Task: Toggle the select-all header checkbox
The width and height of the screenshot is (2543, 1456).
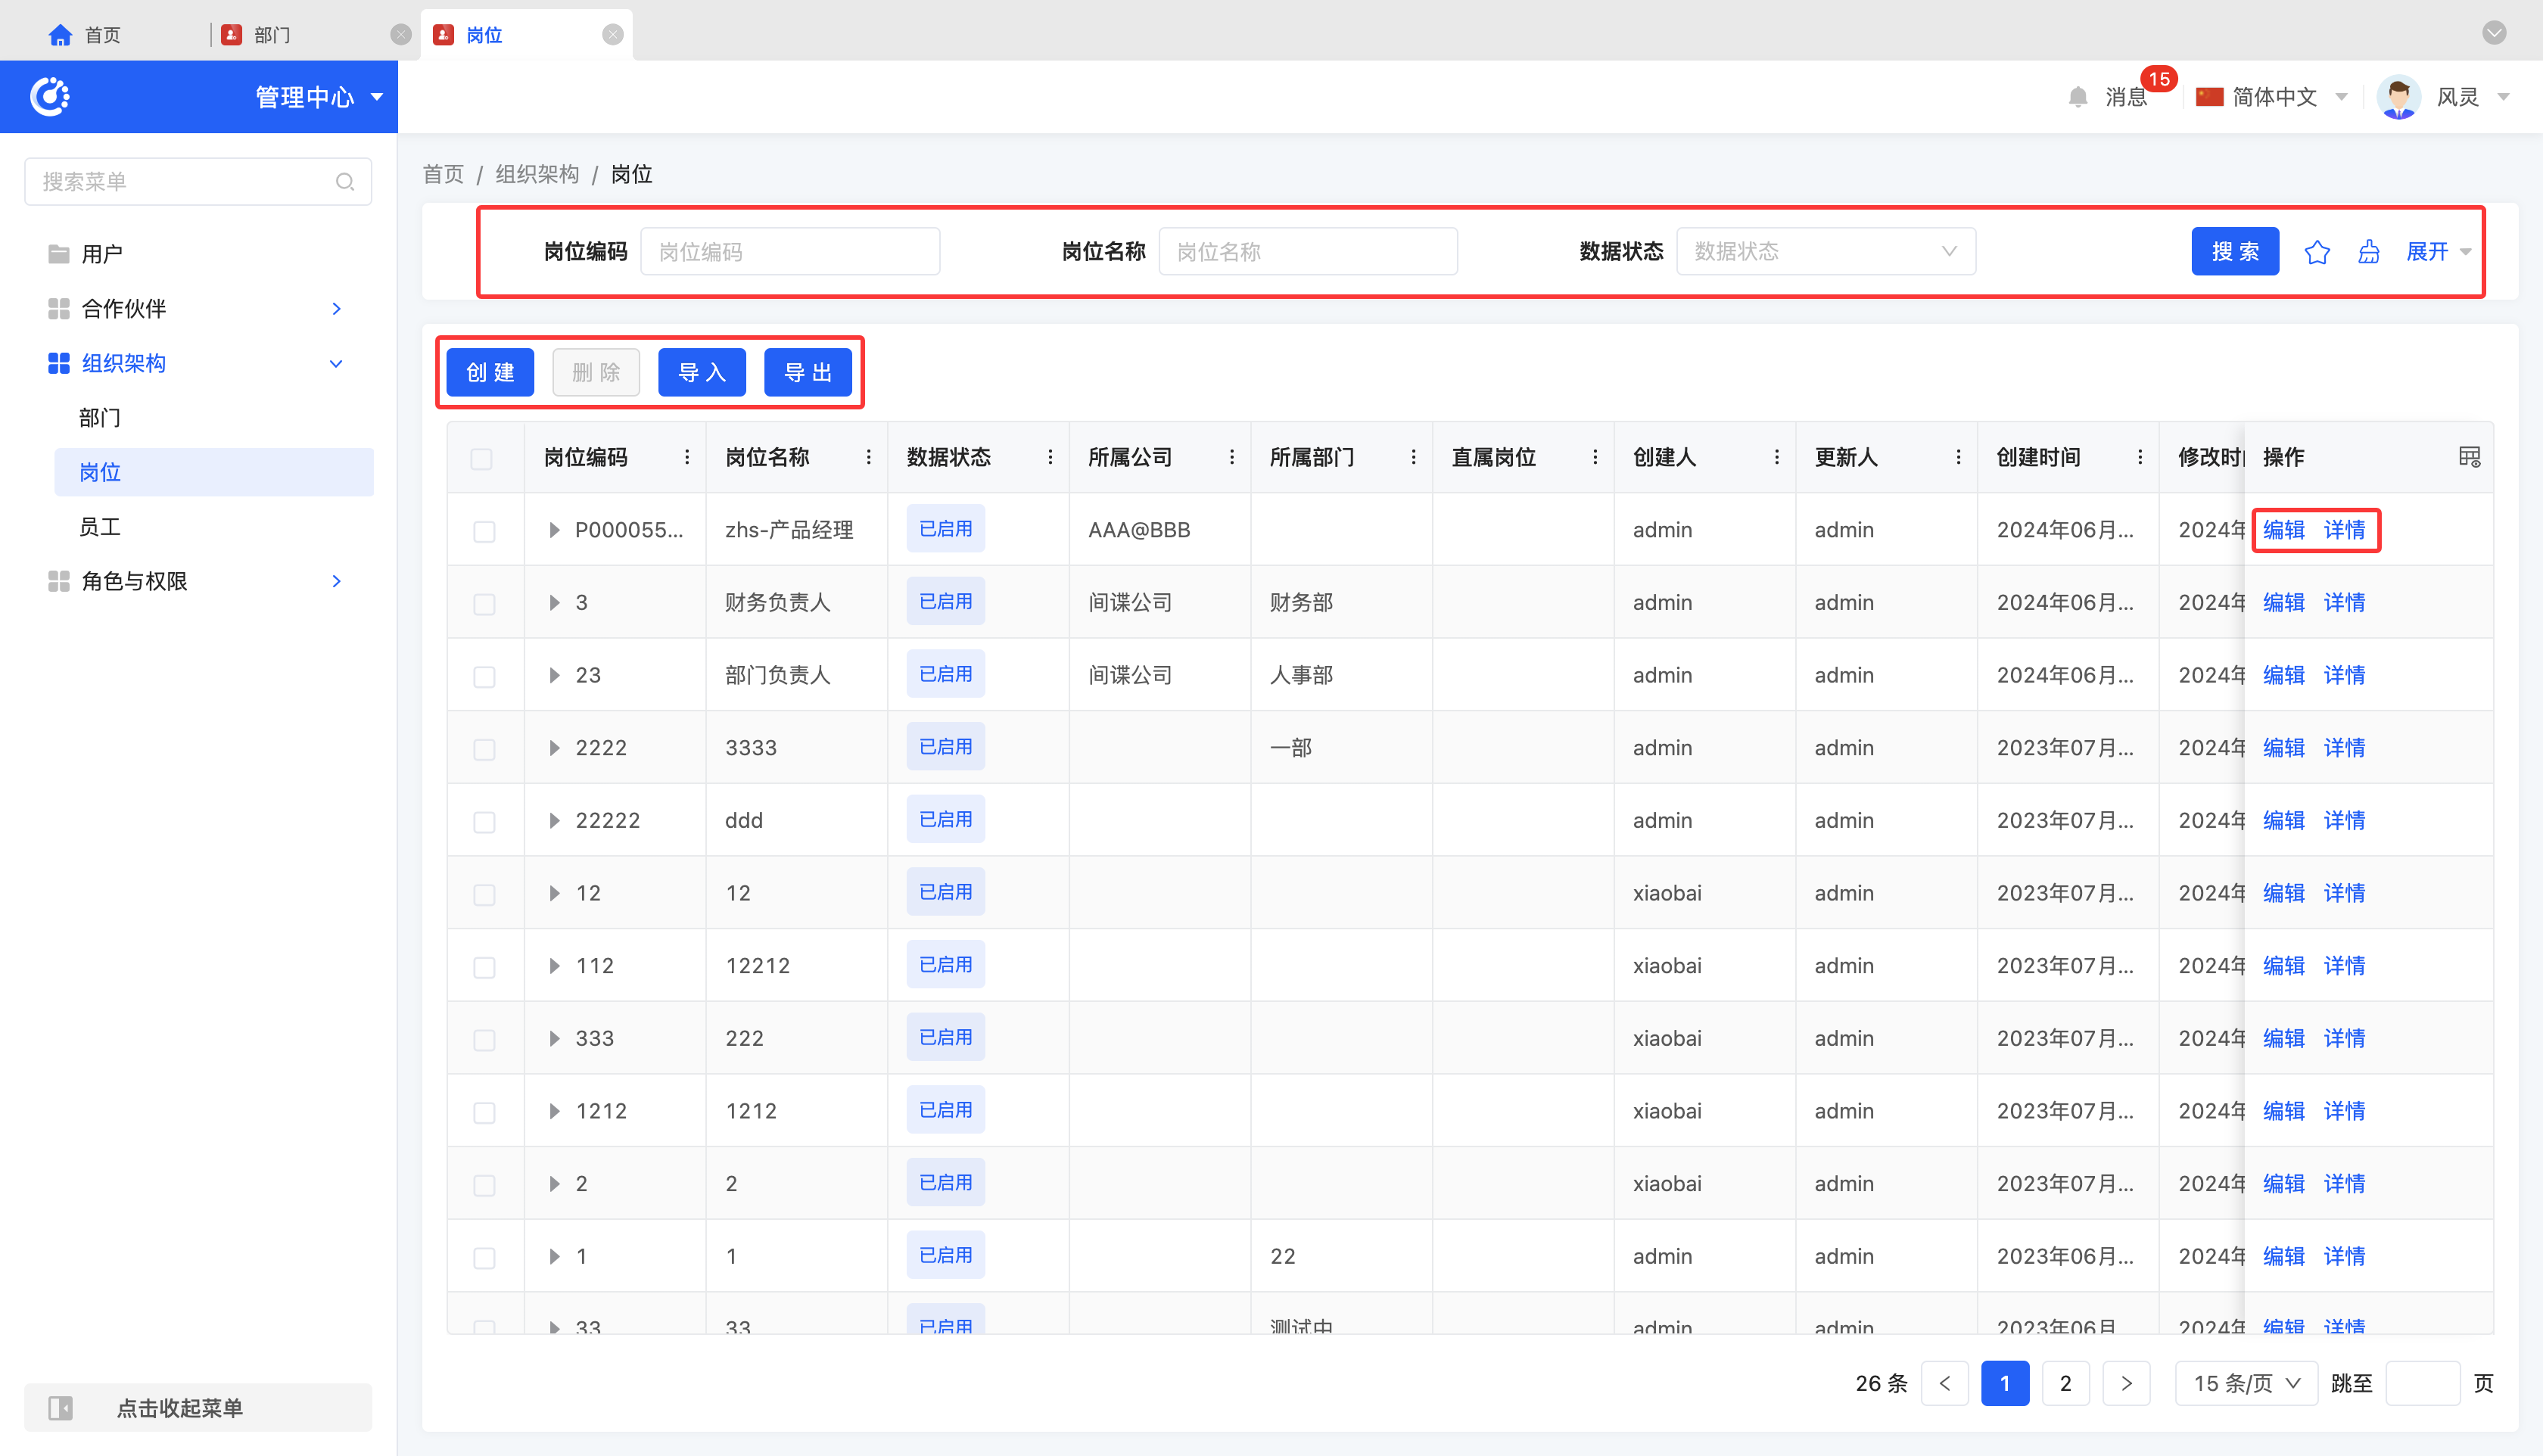Action: click(x=482, y=458)
